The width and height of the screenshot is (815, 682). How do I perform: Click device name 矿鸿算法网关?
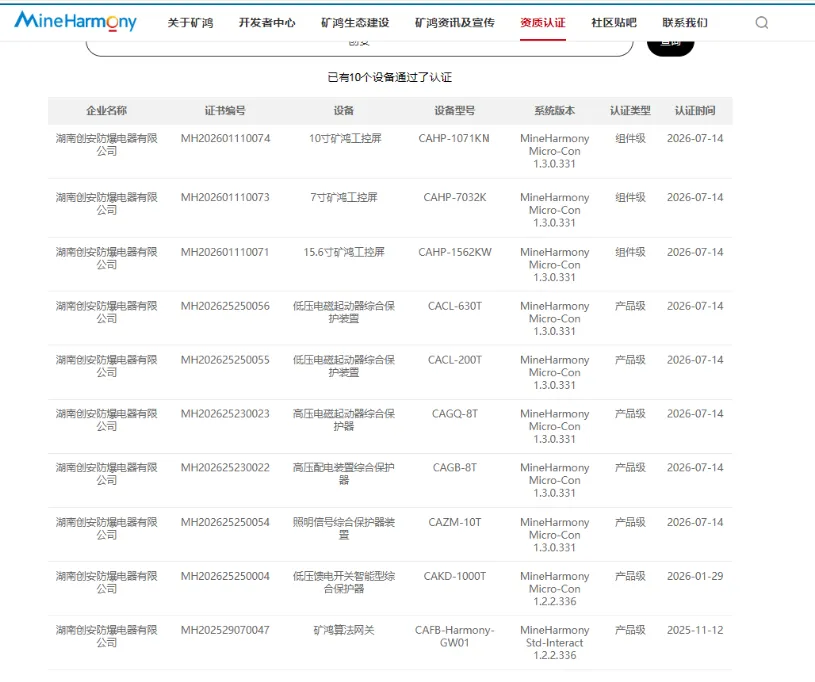[344, 630]
